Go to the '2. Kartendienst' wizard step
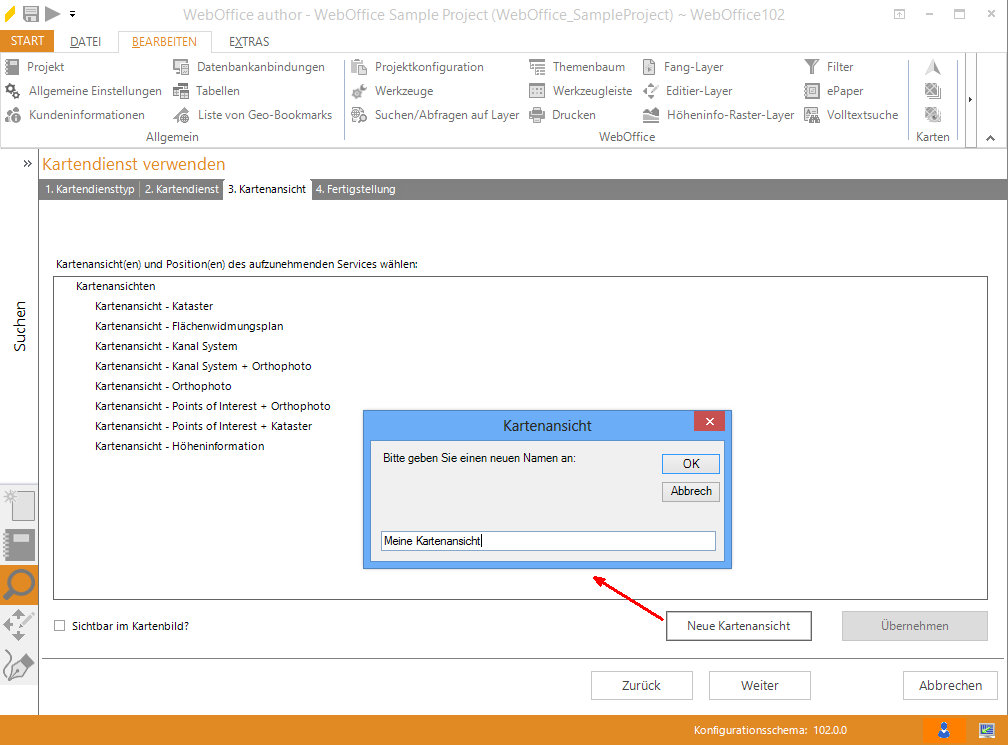 point(181,189)
